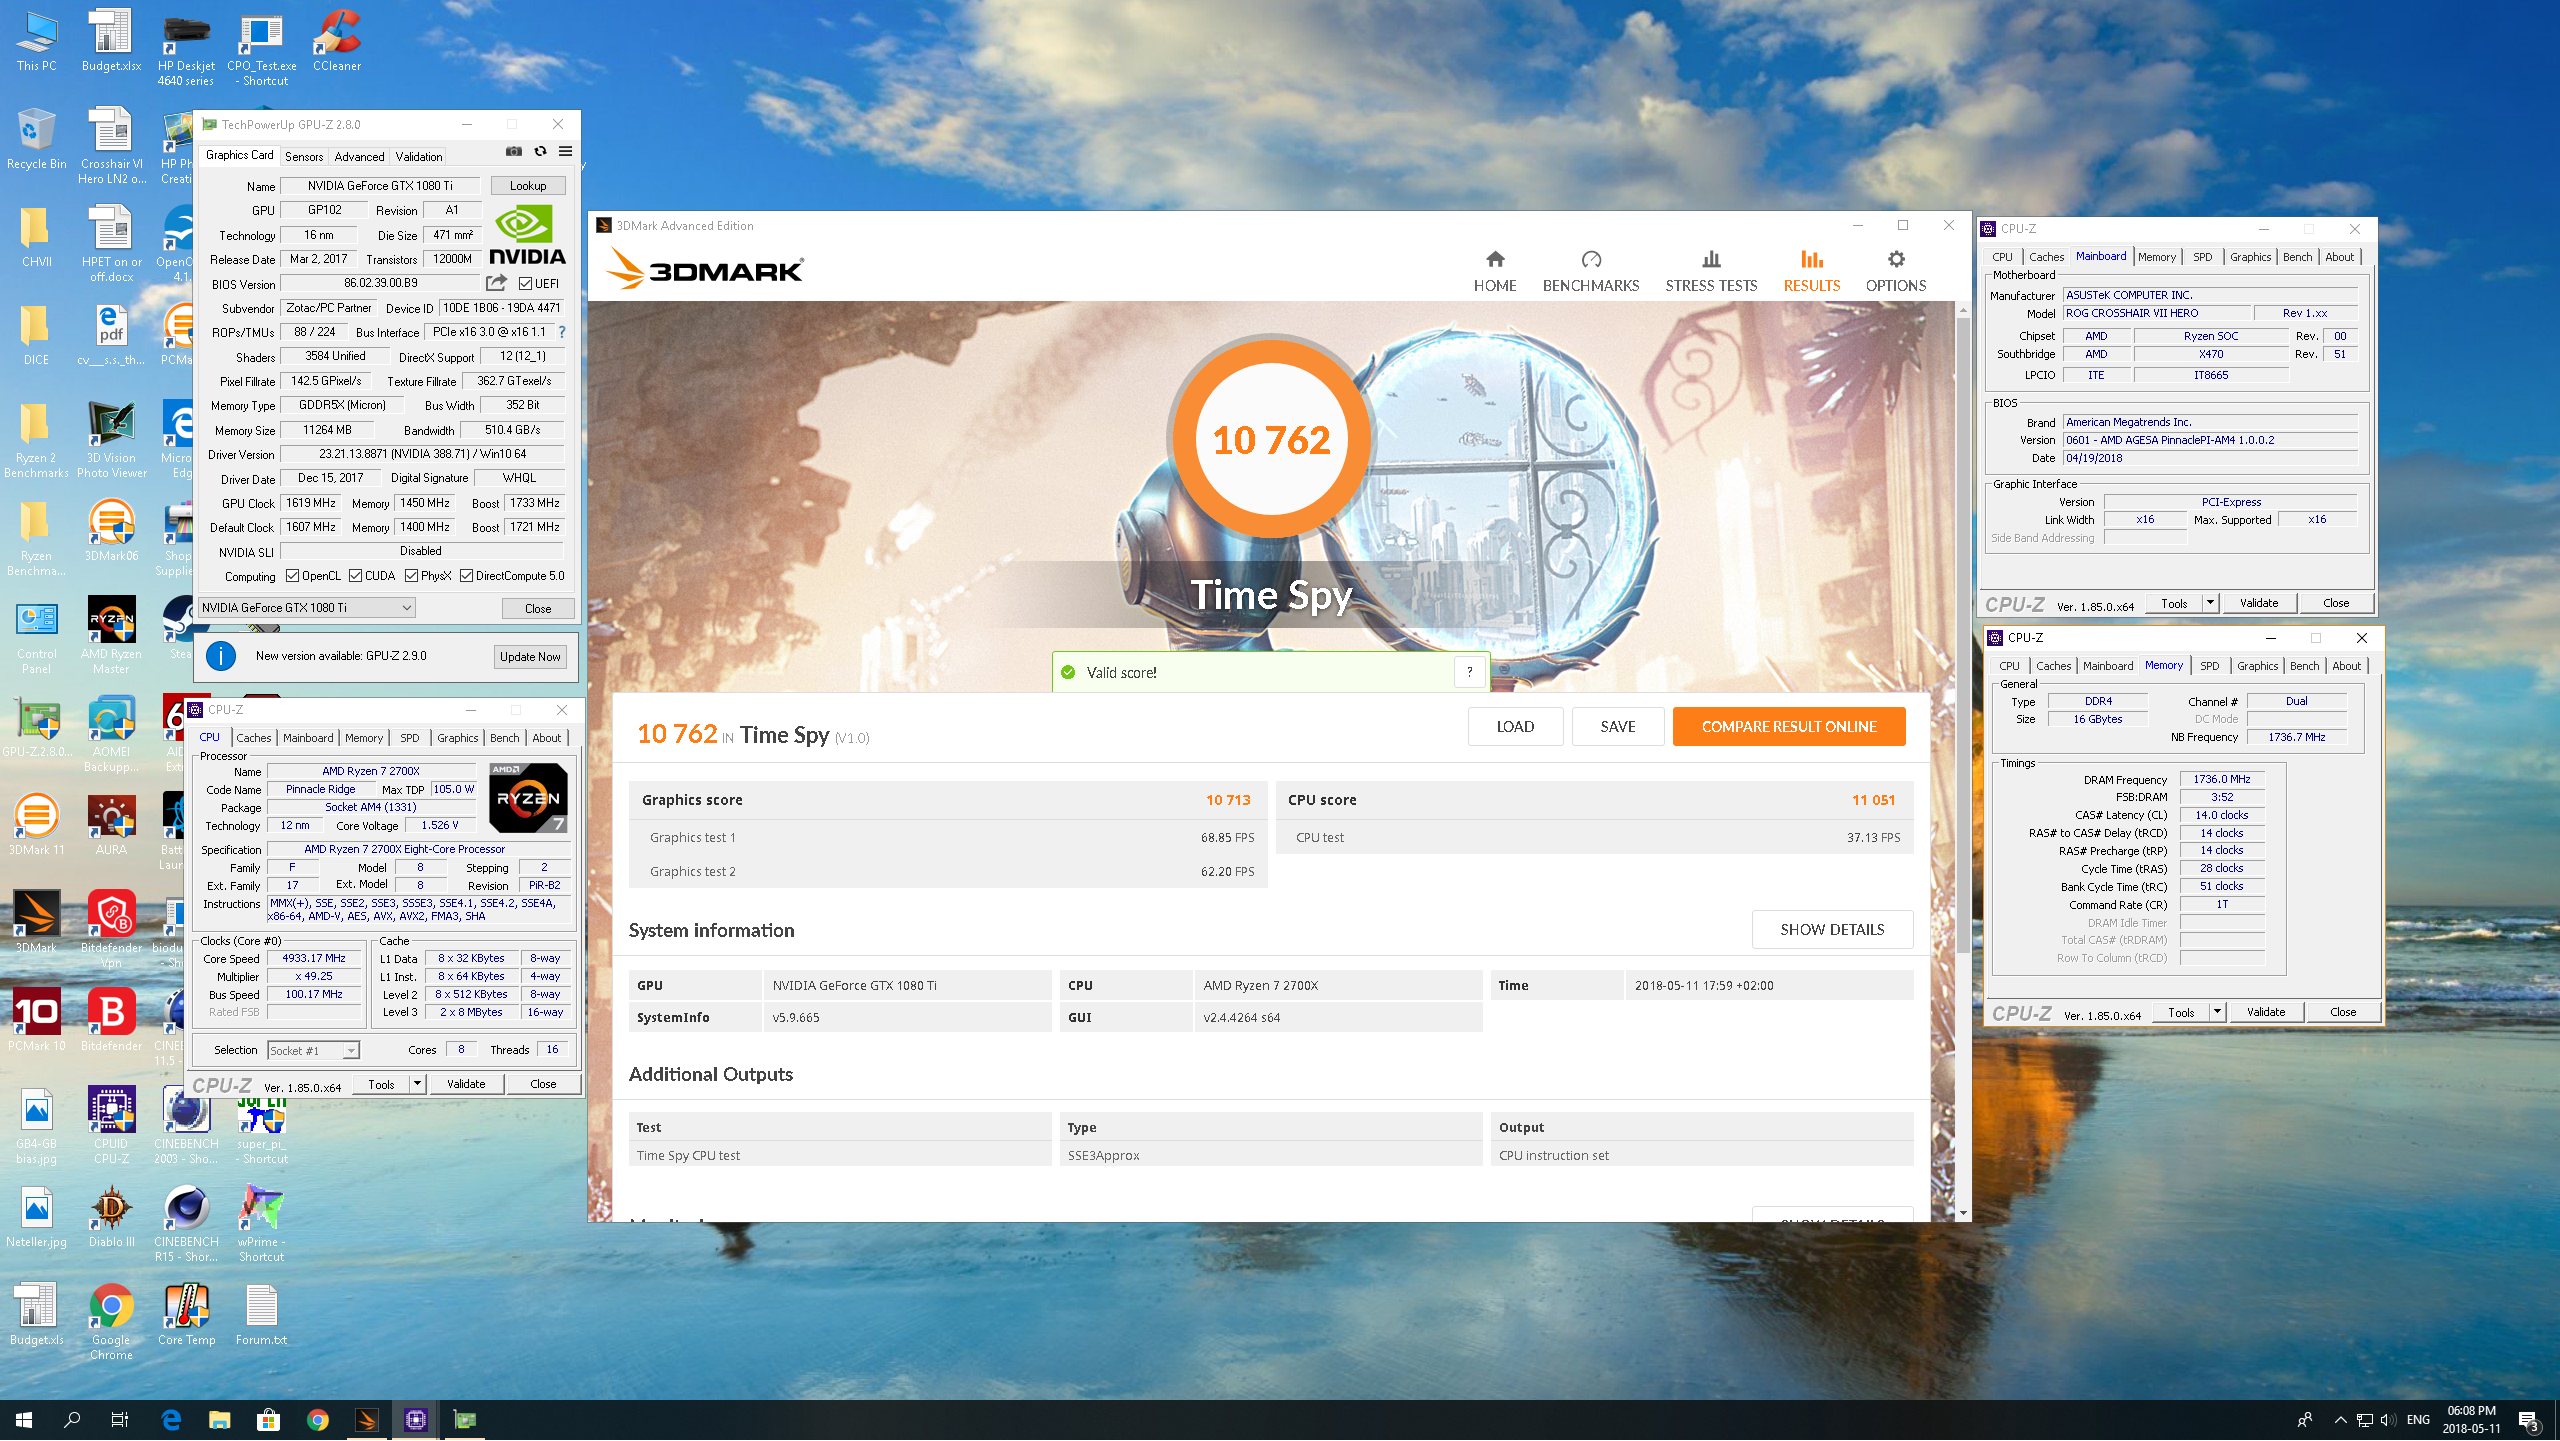Switch to the Advanced tab in GPU-Z
This screenshot has width=2560, height=1441.
[x=359, y=157]
